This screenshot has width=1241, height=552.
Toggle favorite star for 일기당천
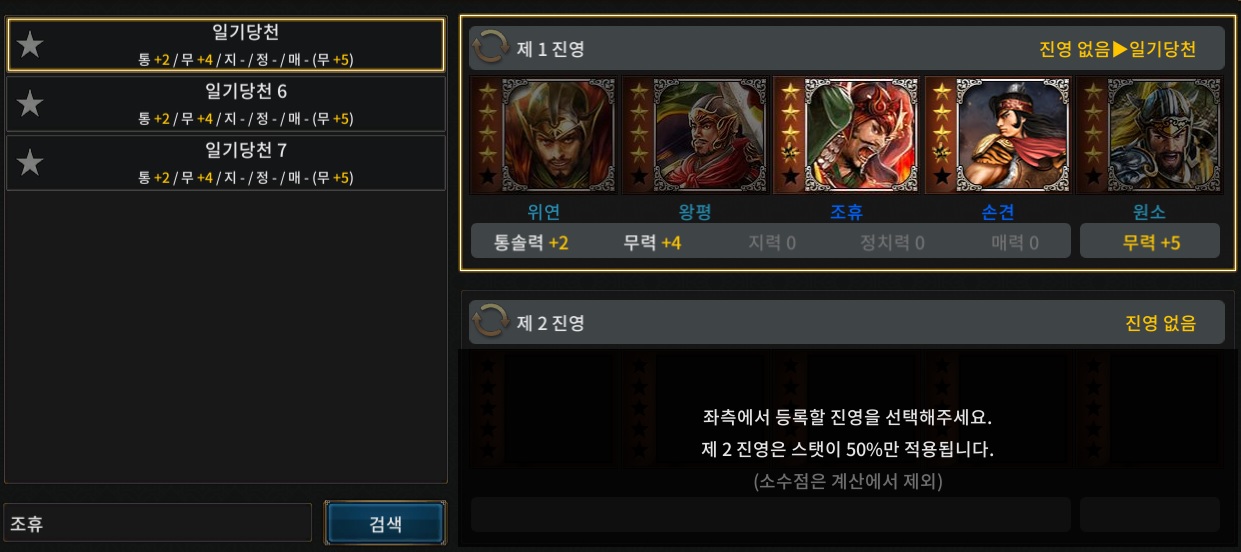(x=31, y=45)
